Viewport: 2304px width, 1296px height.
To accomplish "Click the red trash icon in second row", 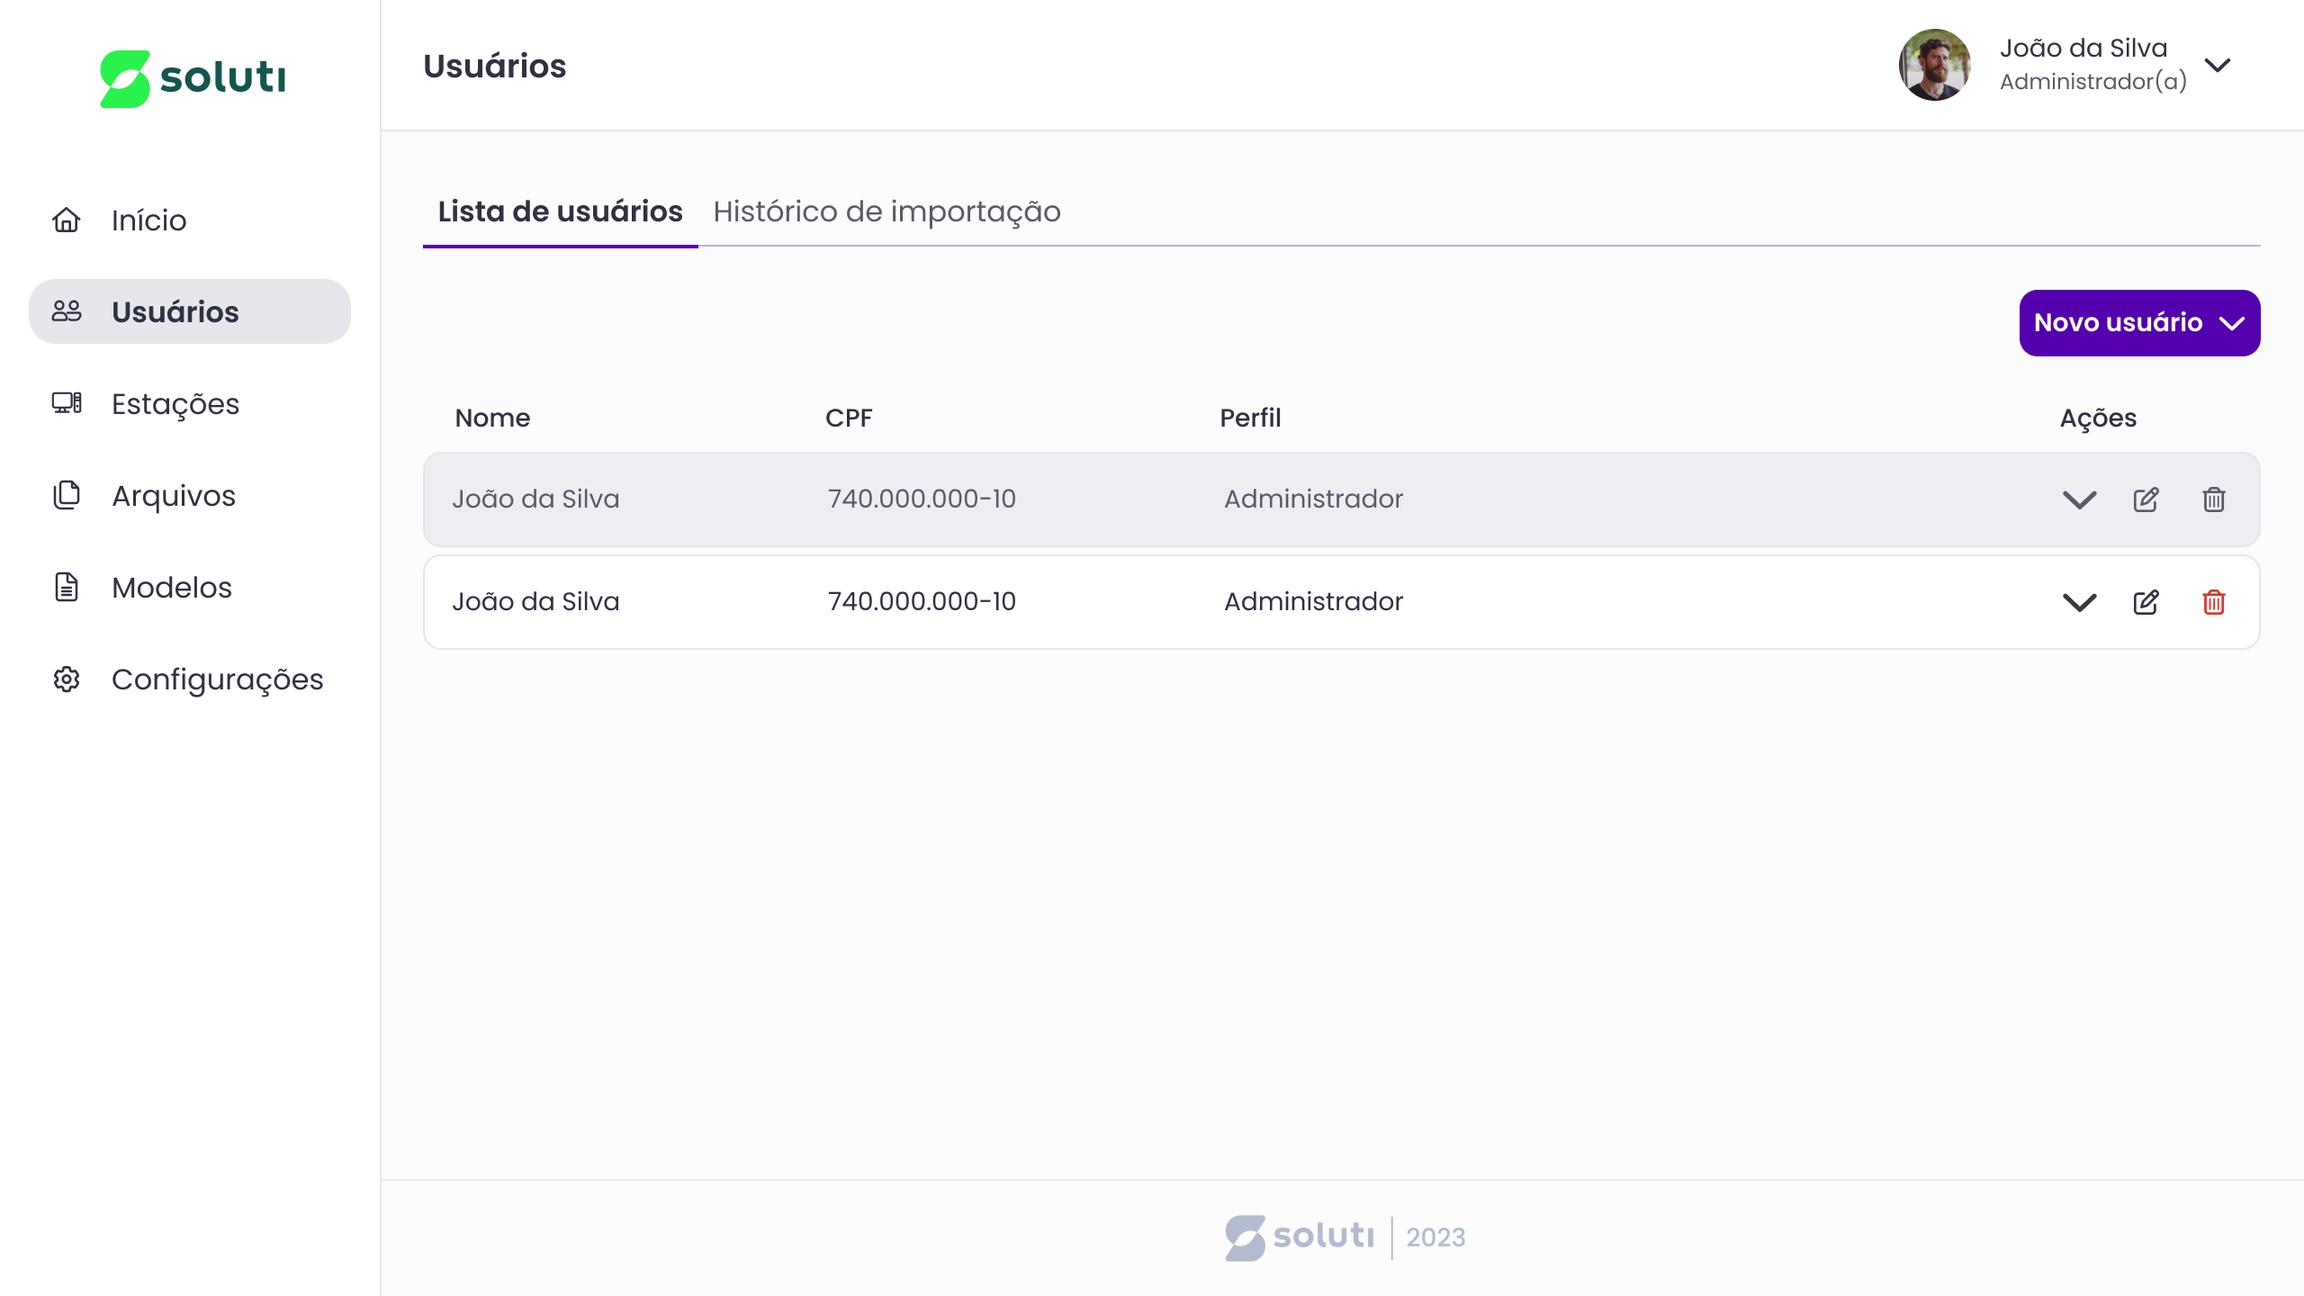I will [2213, 602].
